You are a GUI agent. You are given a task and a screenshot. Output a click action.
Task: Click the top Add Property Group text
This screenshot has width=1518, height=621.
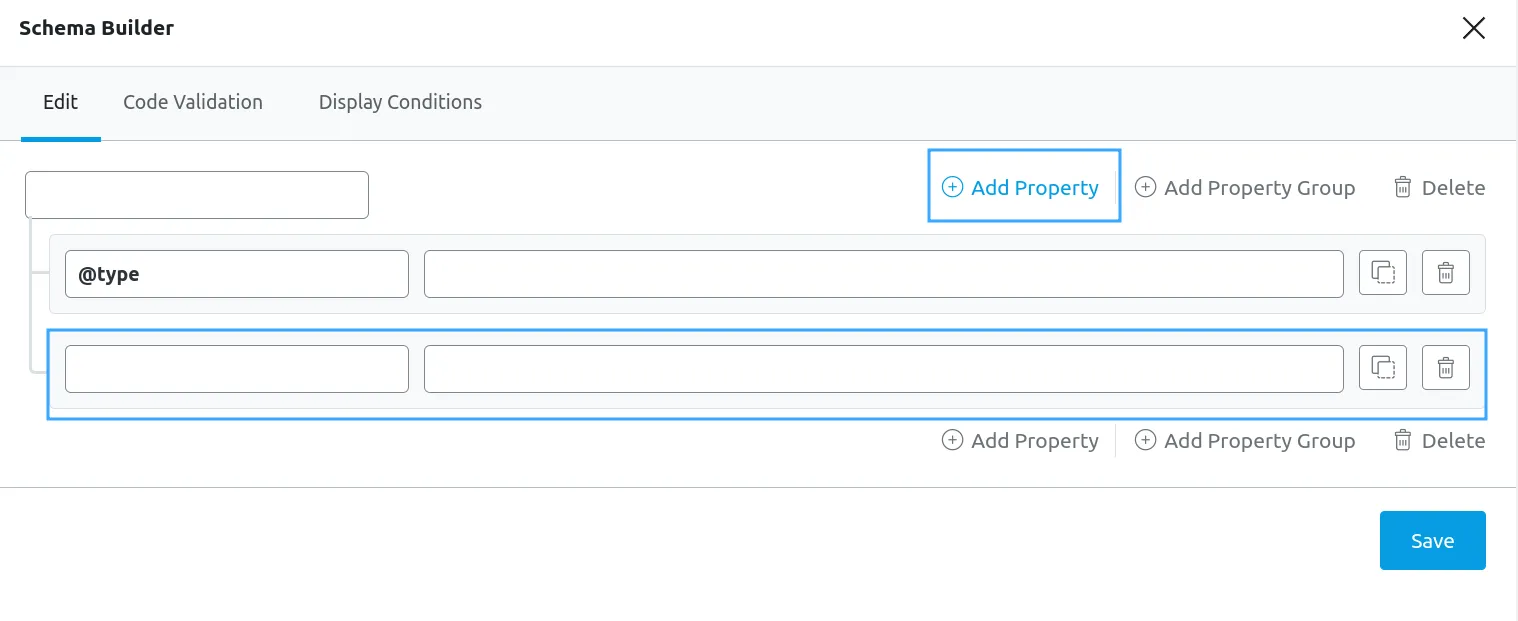click(x=1260, y=187)
